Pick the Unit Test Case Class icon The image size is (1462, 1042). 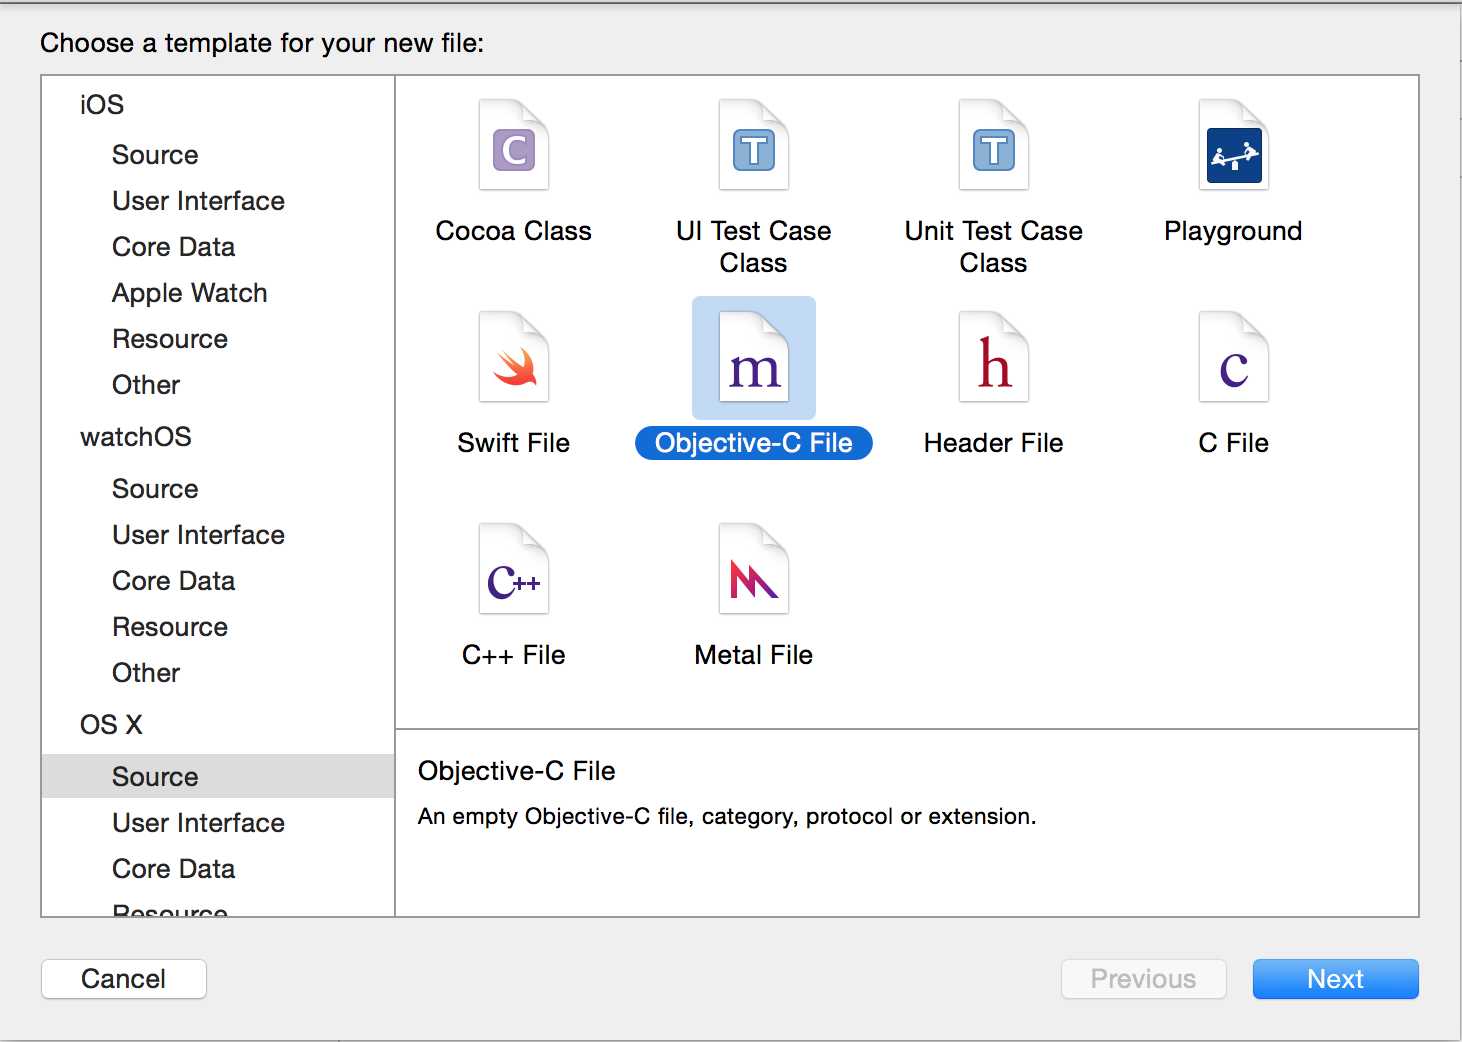994,145
